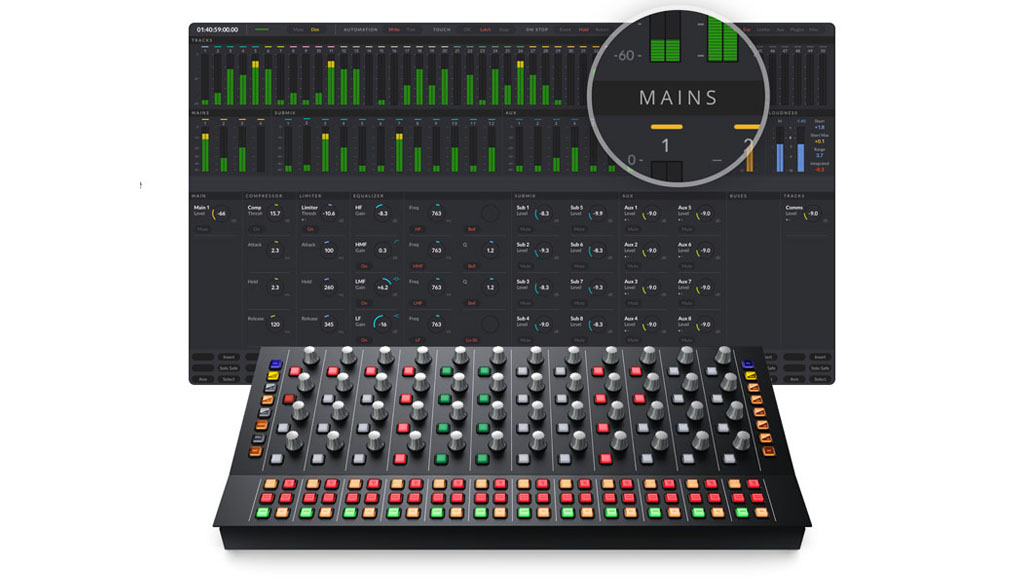Click the Aux 4 Level knob

tap(652, 324)
